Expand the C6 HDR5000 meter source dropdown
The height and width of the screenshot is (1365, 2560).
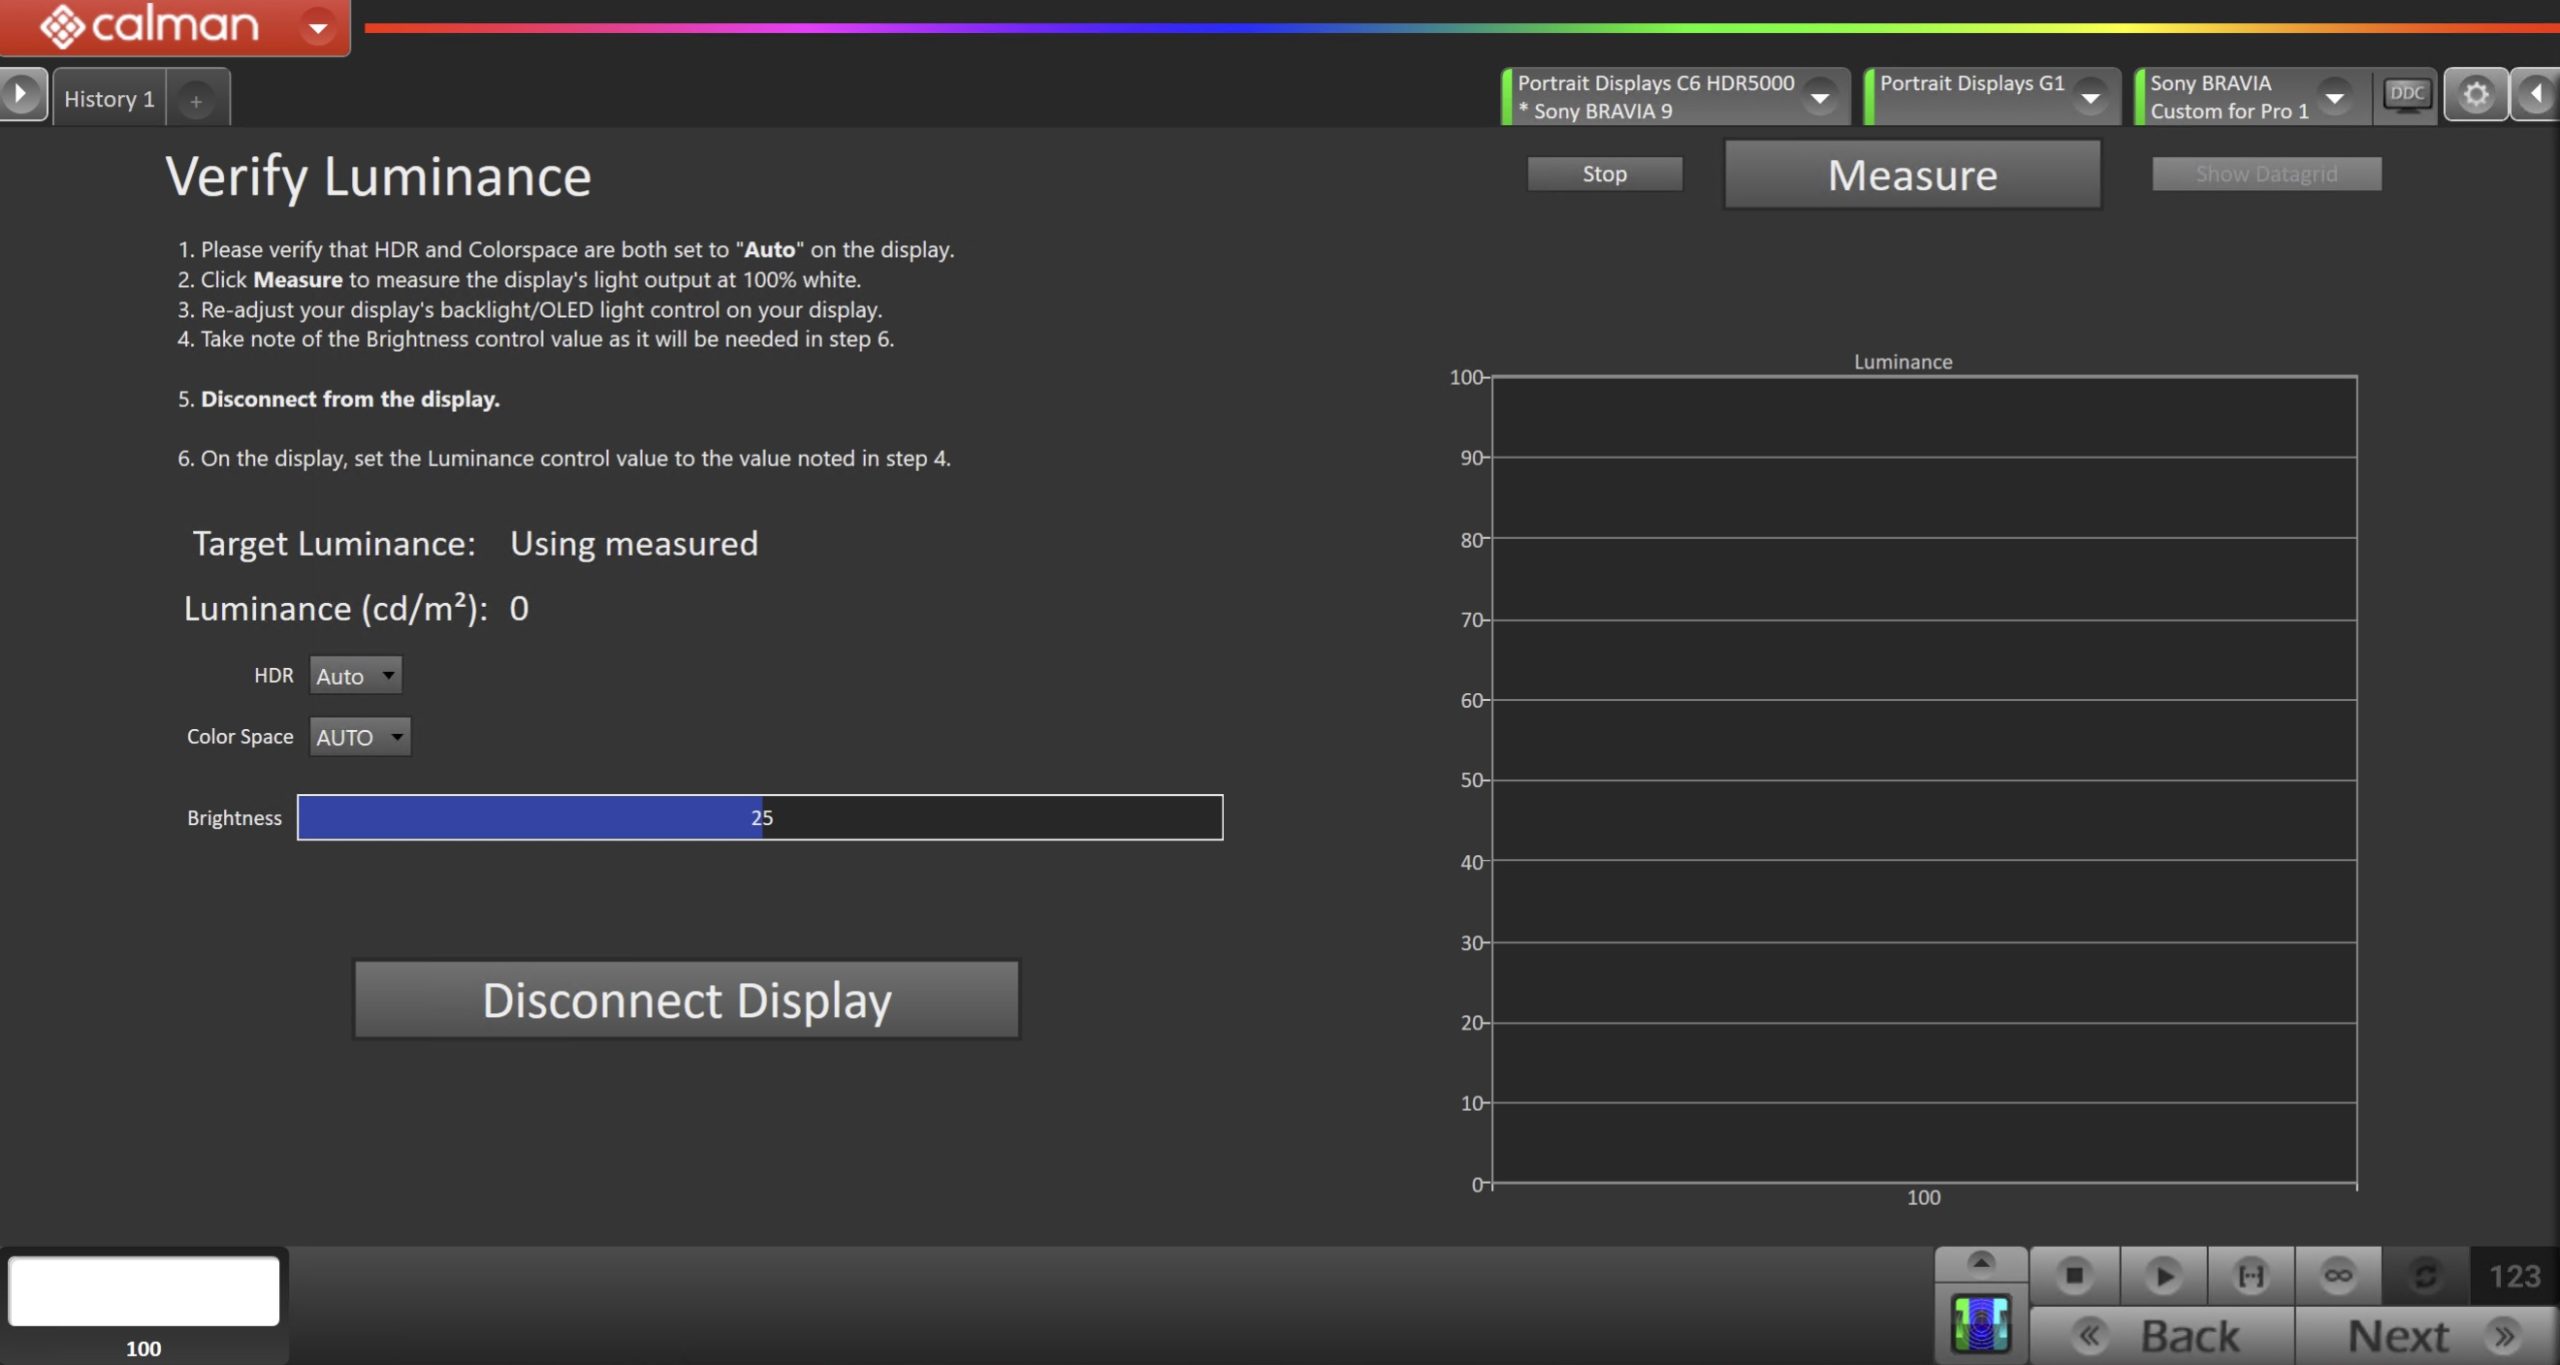coord(1820,97)
